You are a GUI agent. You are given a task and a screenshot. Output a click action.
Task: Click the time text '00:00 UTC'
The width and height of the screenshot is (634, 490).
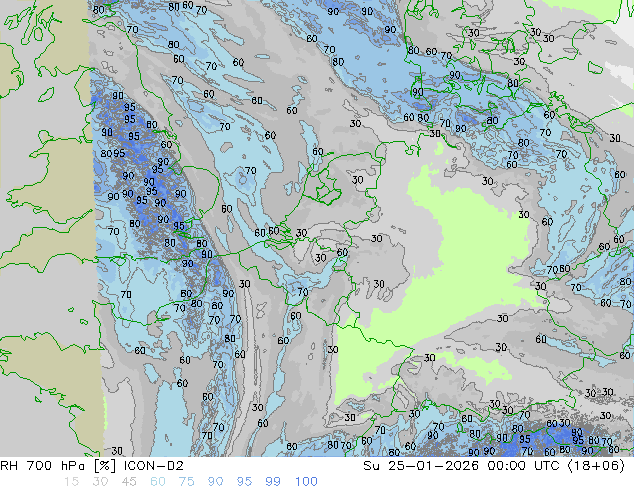click(523, 466)
